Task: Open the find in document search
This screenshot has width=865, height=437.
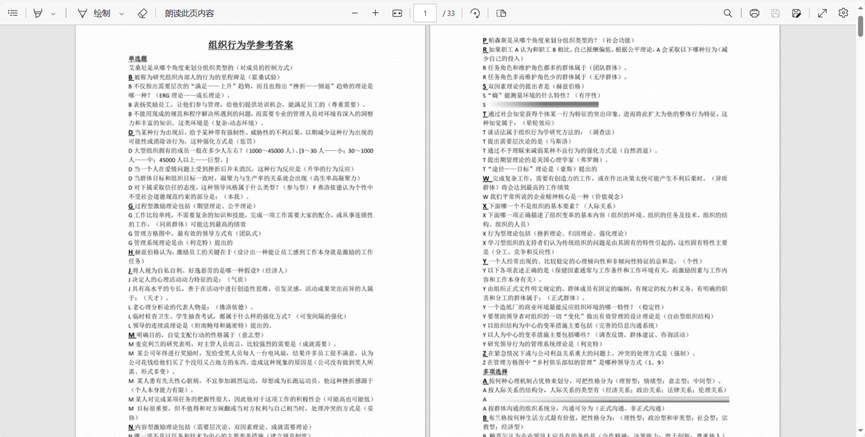Action: pos(726,14)
